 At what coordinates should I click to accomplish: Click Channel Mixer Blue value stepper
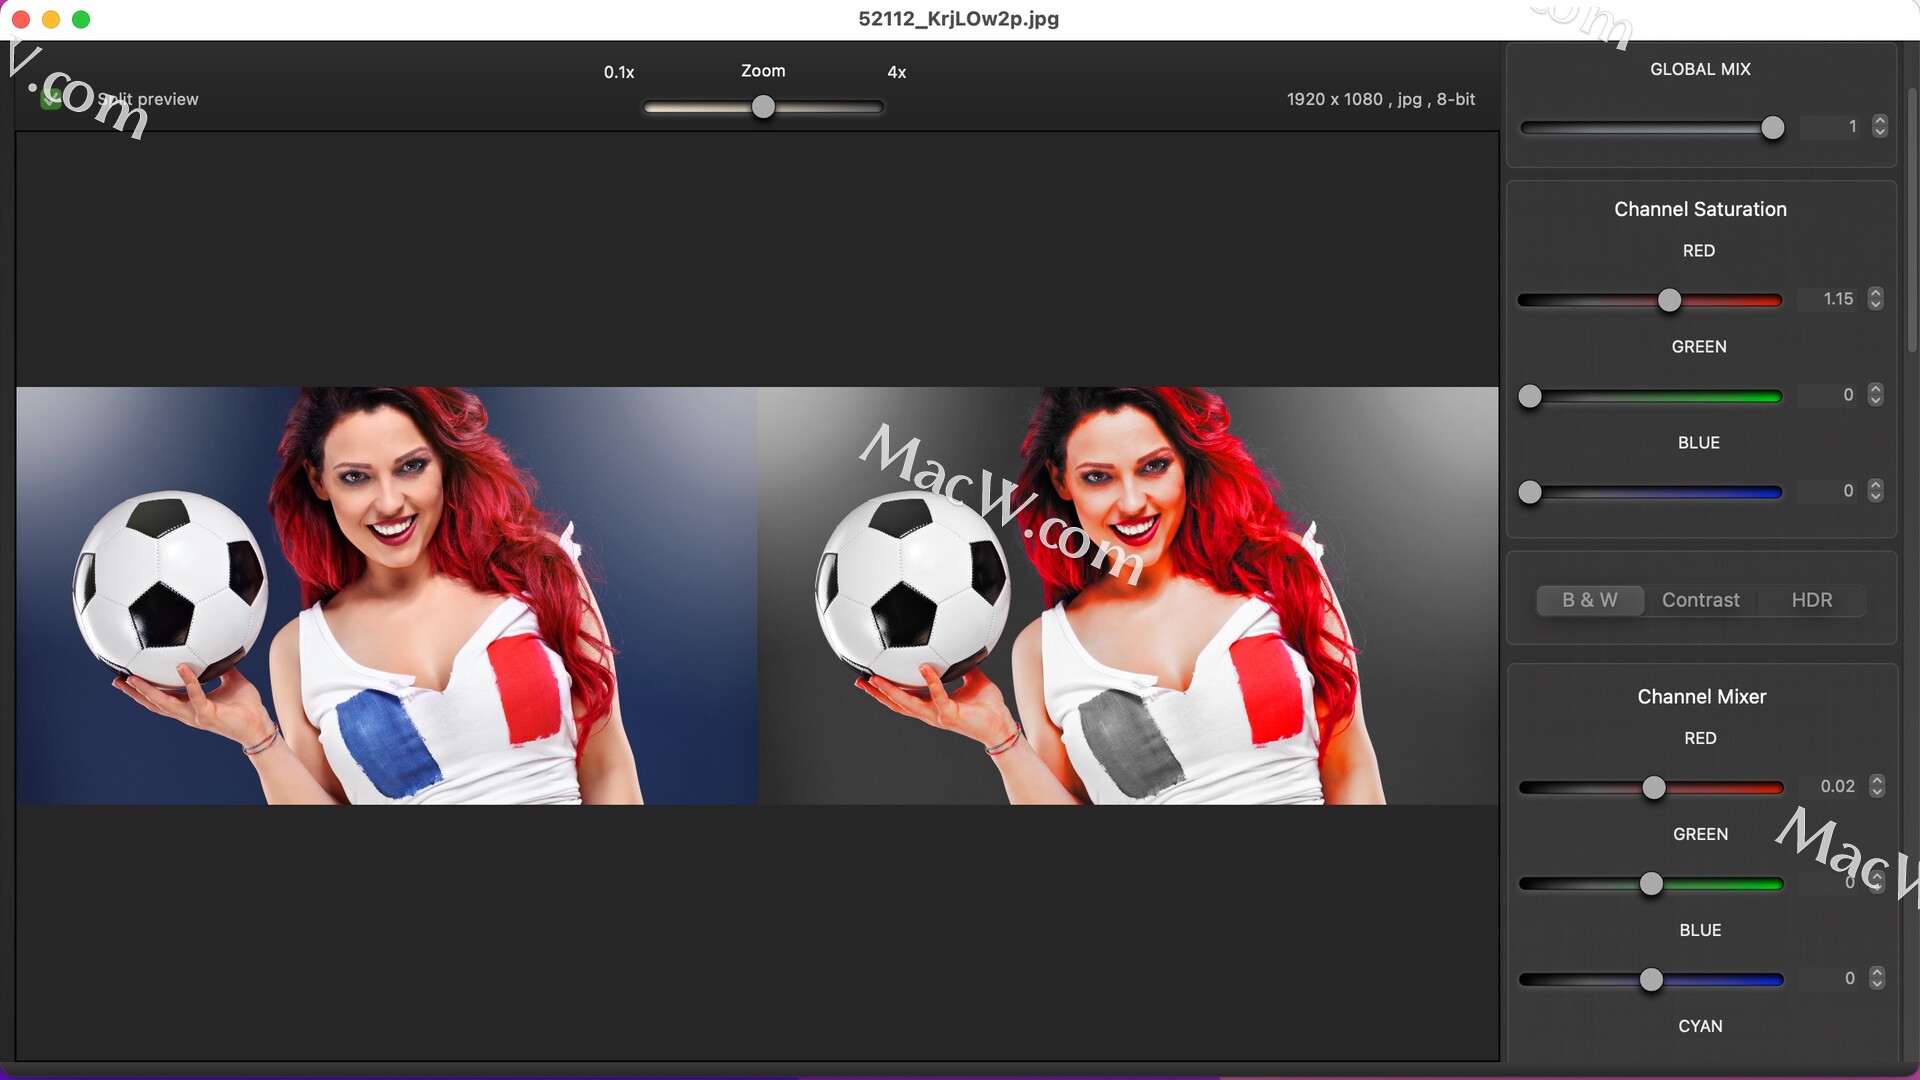pyautogui.click(x=1877, y=978)
